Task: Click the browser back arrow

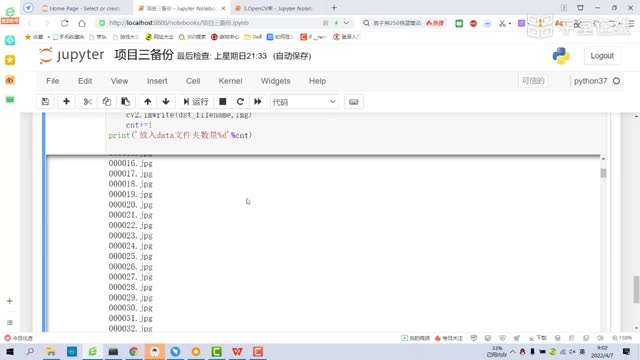Action: tap(29, 23)
